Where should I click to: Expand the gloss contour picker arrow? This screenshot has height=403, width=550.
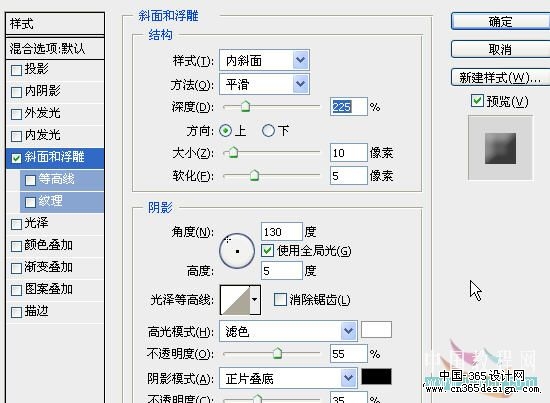pos(255,300)
